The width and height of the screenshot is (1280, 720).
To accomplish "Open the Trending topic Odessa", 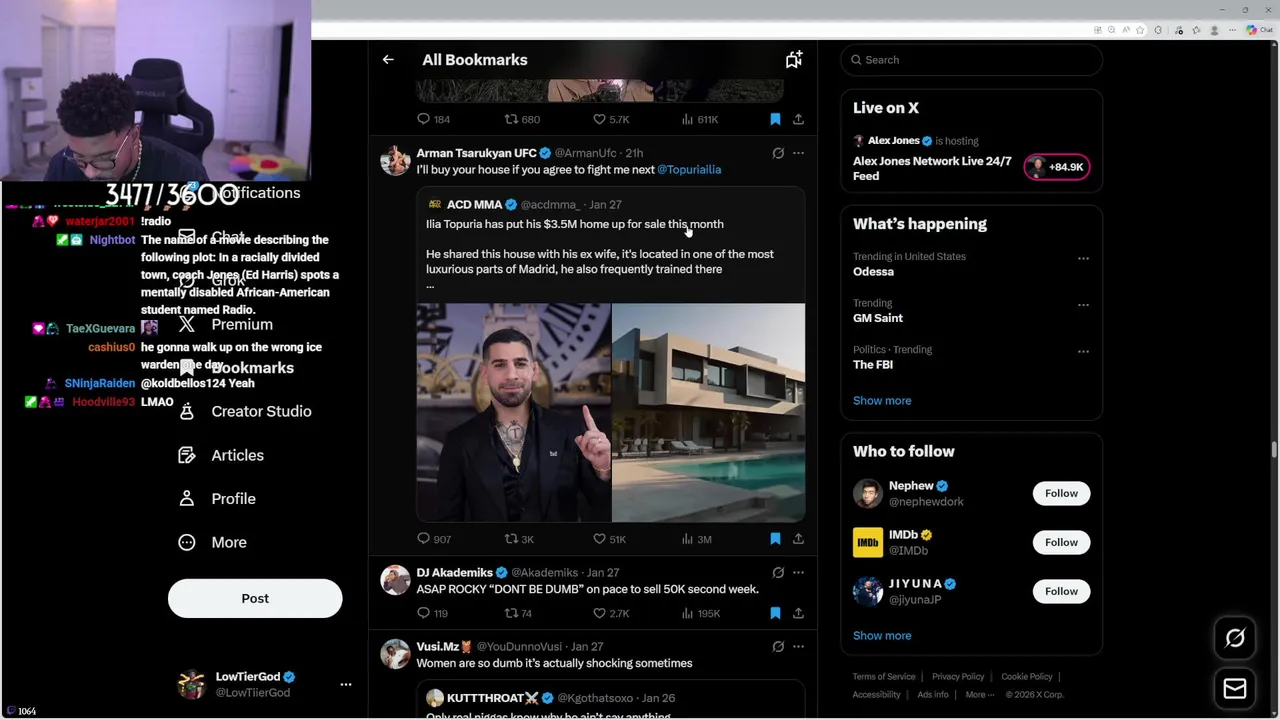I will pyautogui.click(x=873, y=272).
